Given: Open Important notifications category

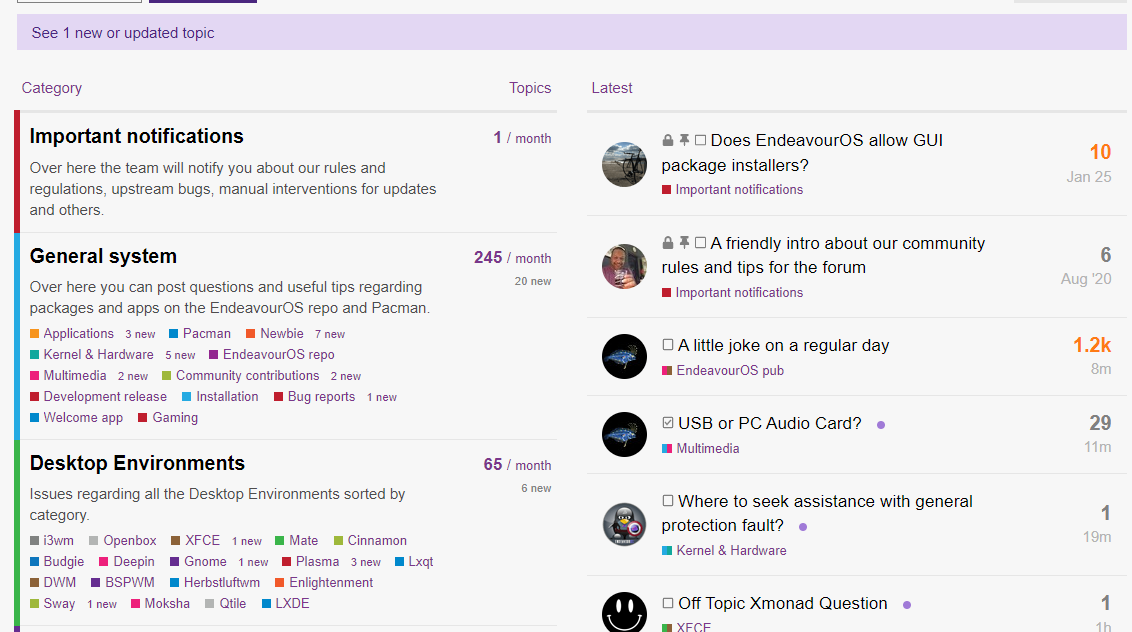Looking at the screenshot, I should [136, 136].
